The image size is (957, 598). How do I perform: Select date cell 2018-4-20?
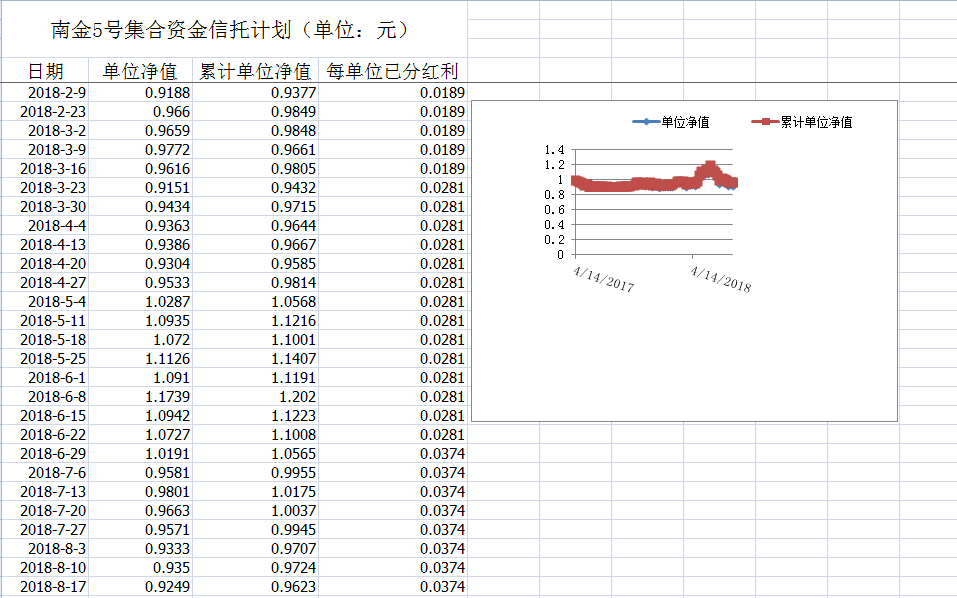pyautogui.click(x=45, y=263)
